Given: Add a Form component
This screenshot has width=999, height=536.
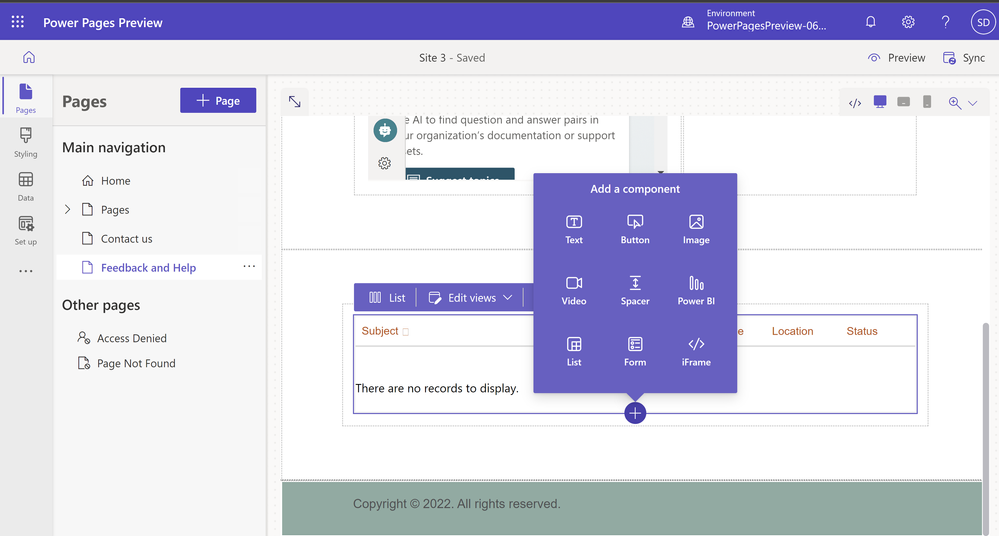Looking at the screenshot, I should point(635,352).
